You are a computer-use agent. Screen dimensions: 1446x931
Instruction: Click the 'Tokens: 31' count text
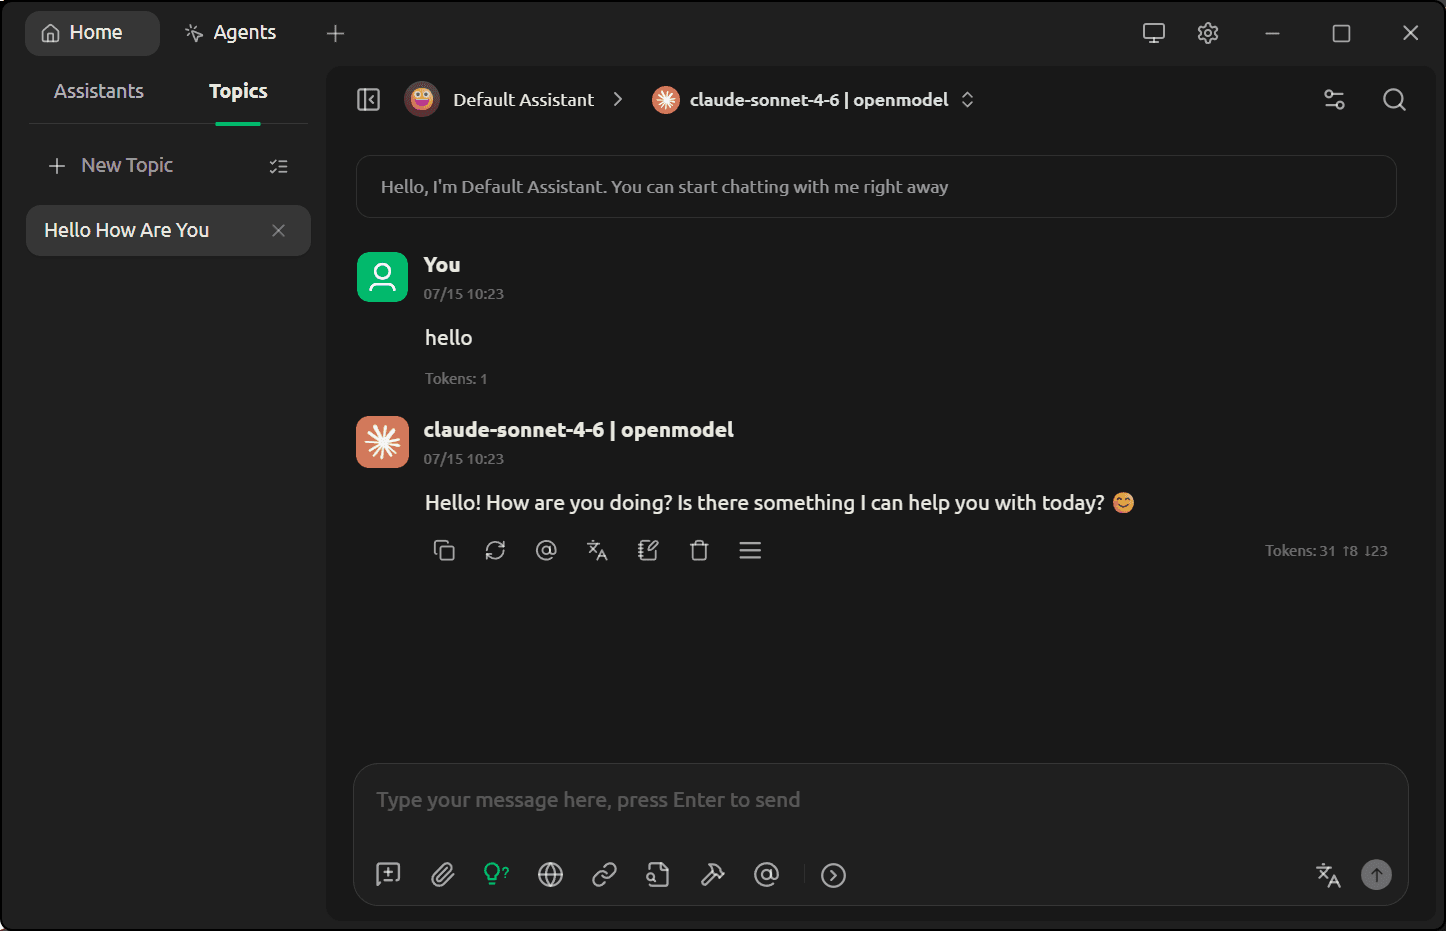point(1300,551)
